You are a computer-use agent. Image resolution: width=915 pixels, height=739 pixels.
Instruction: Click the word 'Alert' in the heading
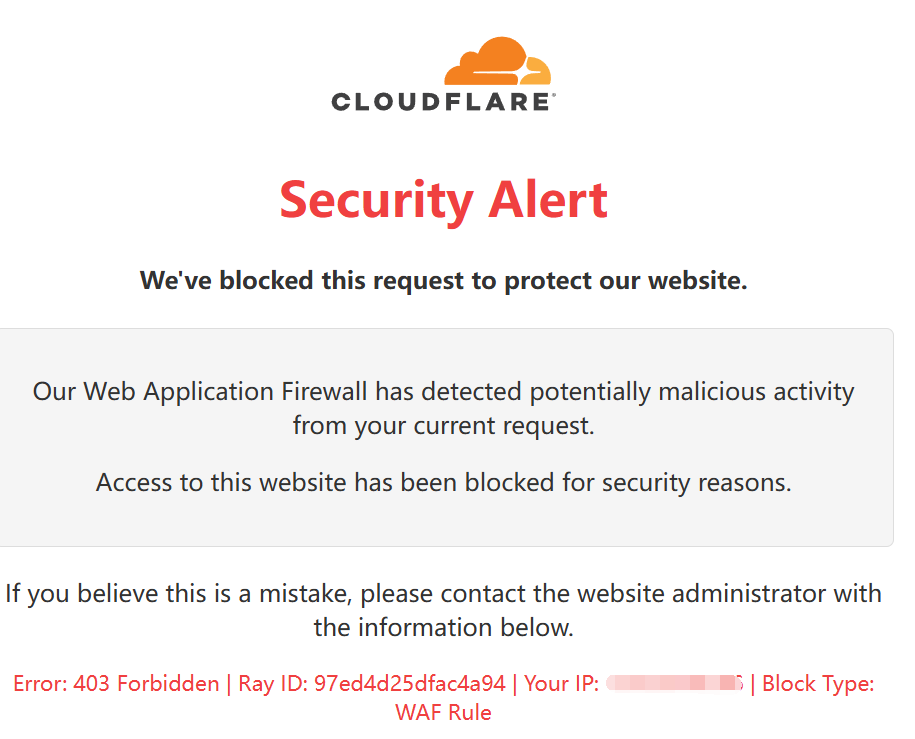point(548,200)
